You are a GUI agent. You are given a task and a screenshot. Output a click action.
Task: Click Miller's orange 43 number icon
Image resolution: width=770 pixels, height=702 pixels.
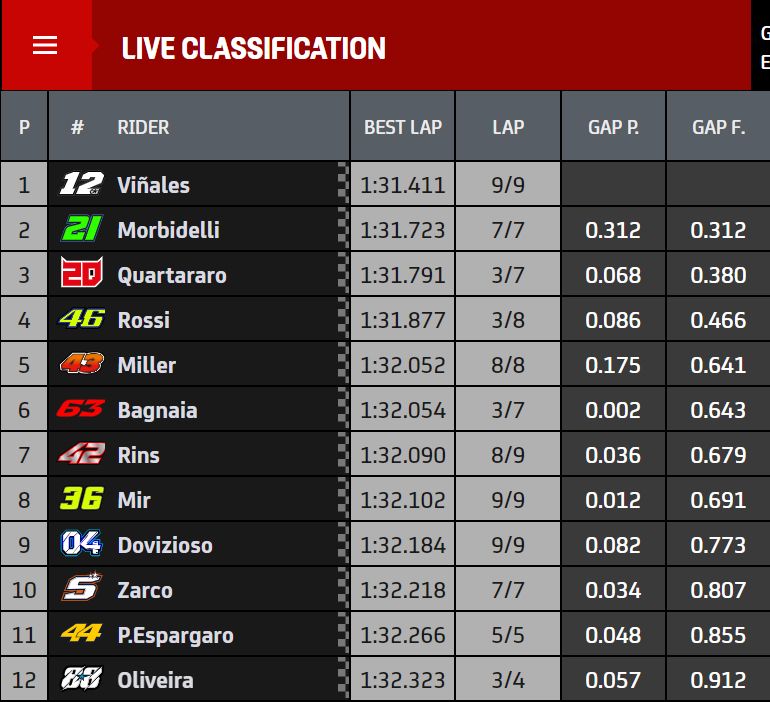click(82, 364)
